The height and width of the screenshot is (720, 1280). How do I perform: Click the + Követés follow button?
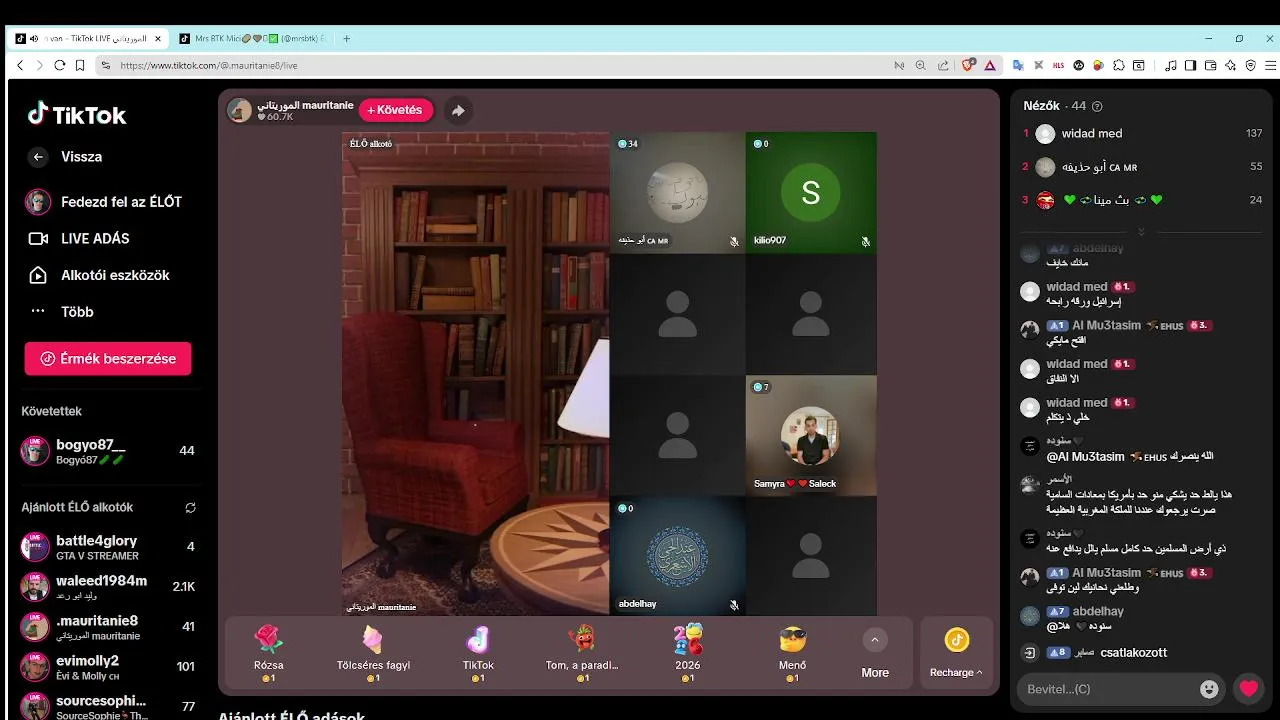coord(395,110)
